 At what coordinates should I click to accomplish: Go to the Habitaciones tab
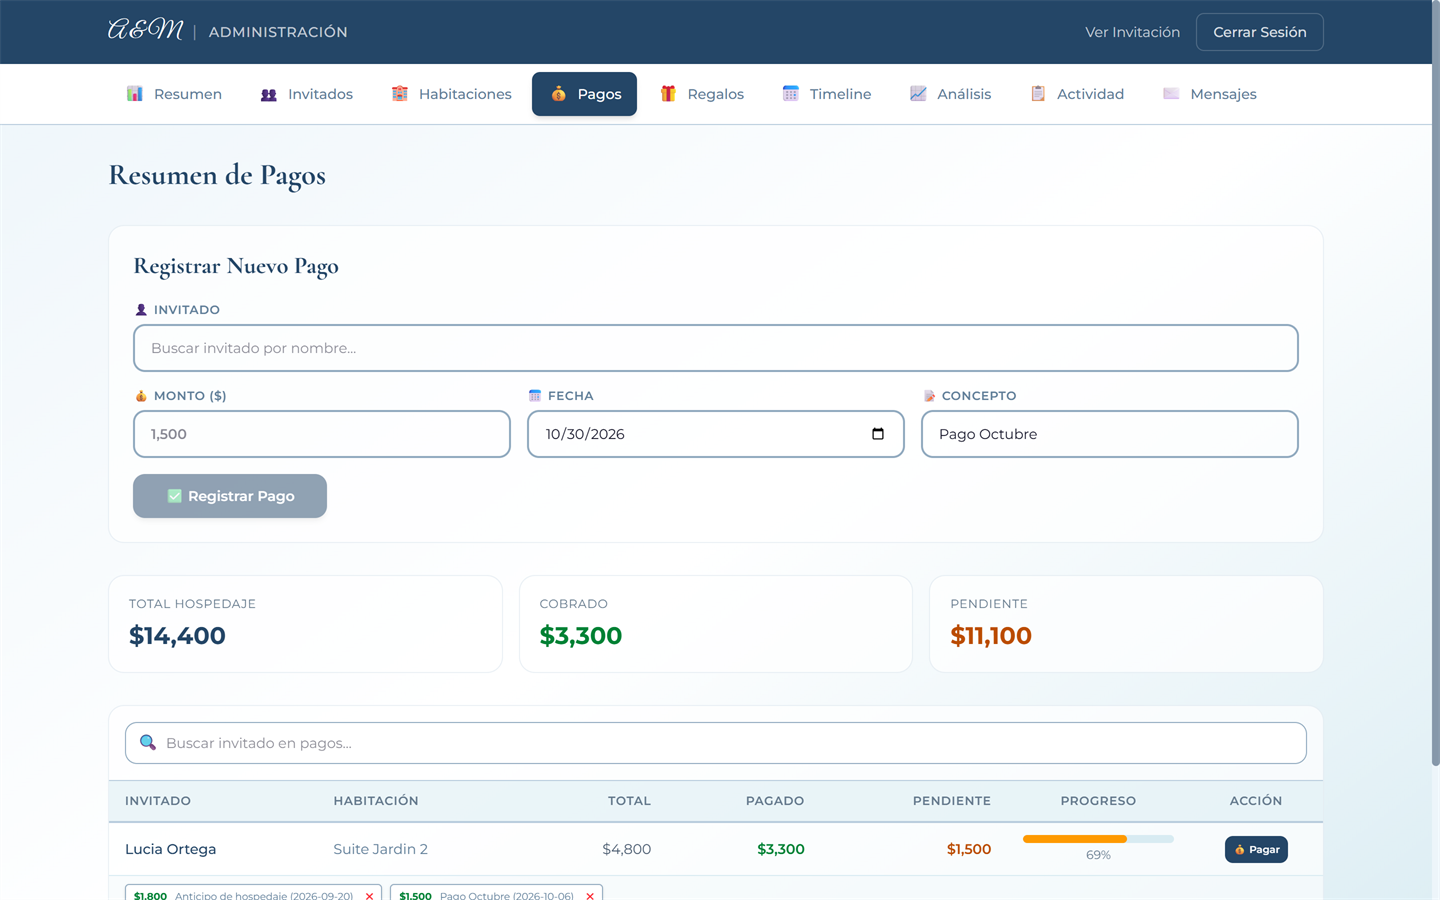[451, 94]
